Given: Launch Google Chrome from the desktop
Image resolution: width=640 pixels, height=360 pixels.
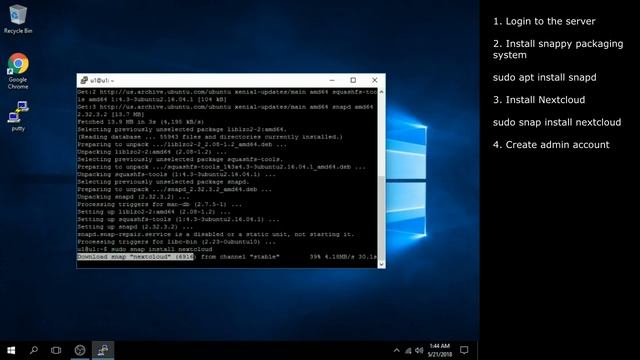Looking at the screenshot, I should 18,71.
